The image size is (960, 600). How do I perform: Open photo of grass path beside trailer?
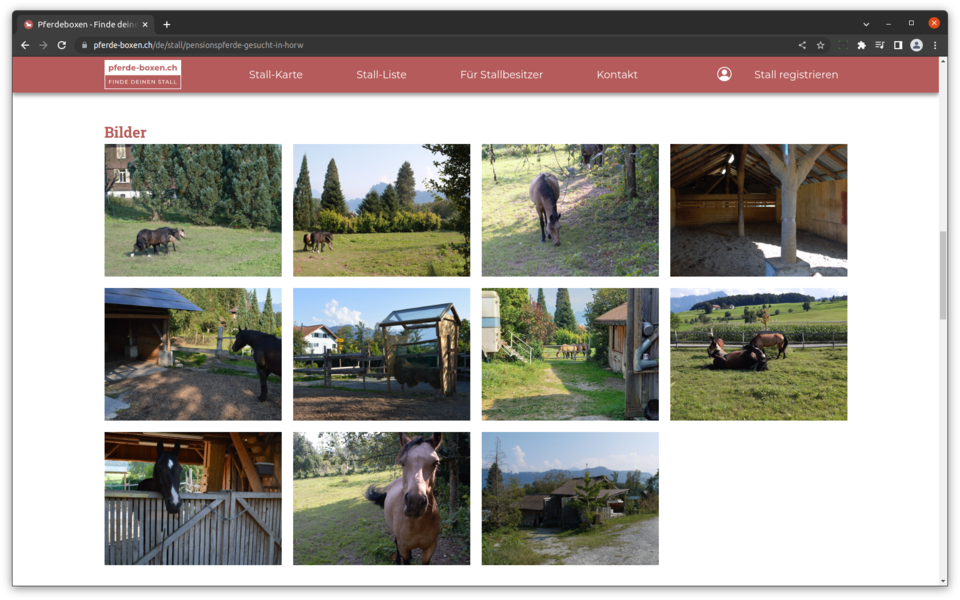point(570,354)
